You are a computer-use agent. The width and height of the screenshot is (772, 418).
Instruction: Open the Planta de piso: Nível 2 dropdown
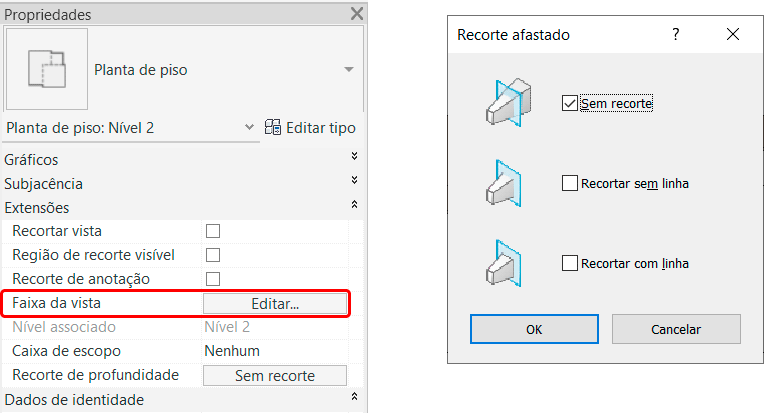(249, 128)
